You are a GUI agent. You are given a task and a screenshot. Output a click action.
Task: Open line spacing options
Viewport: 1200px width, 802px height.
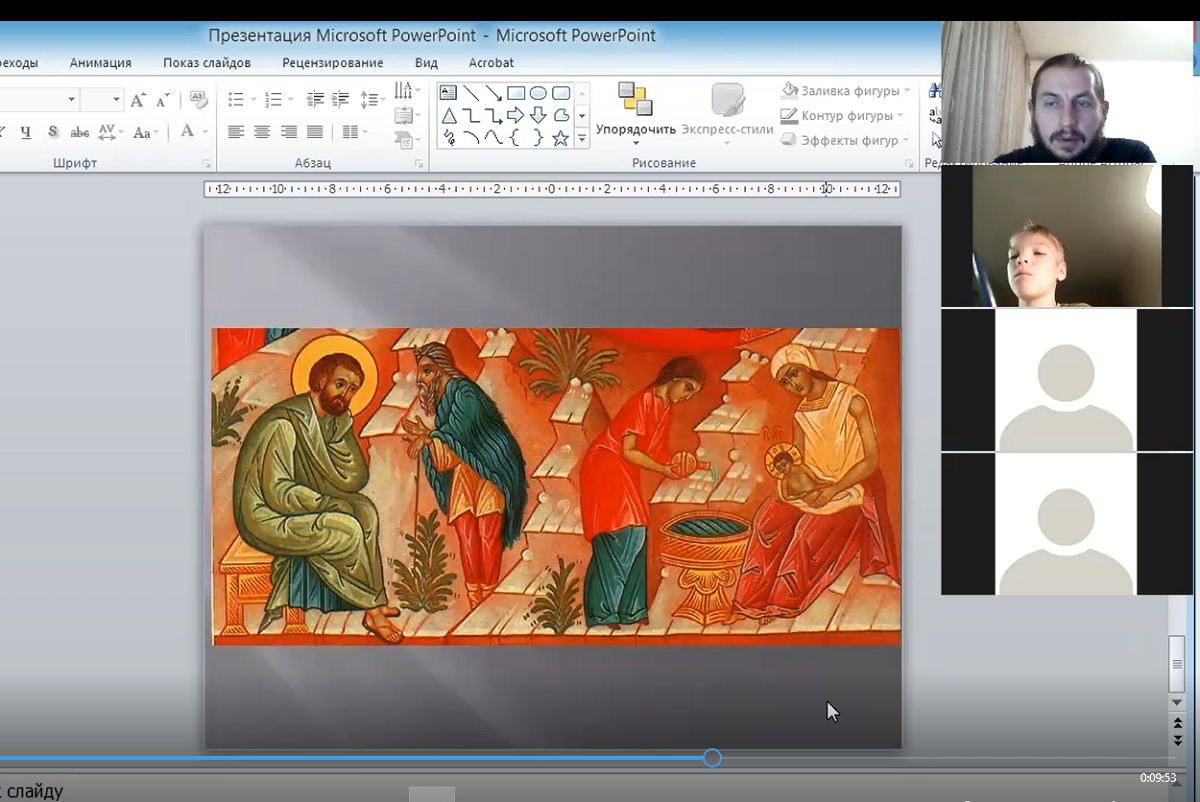coord(372,100)
